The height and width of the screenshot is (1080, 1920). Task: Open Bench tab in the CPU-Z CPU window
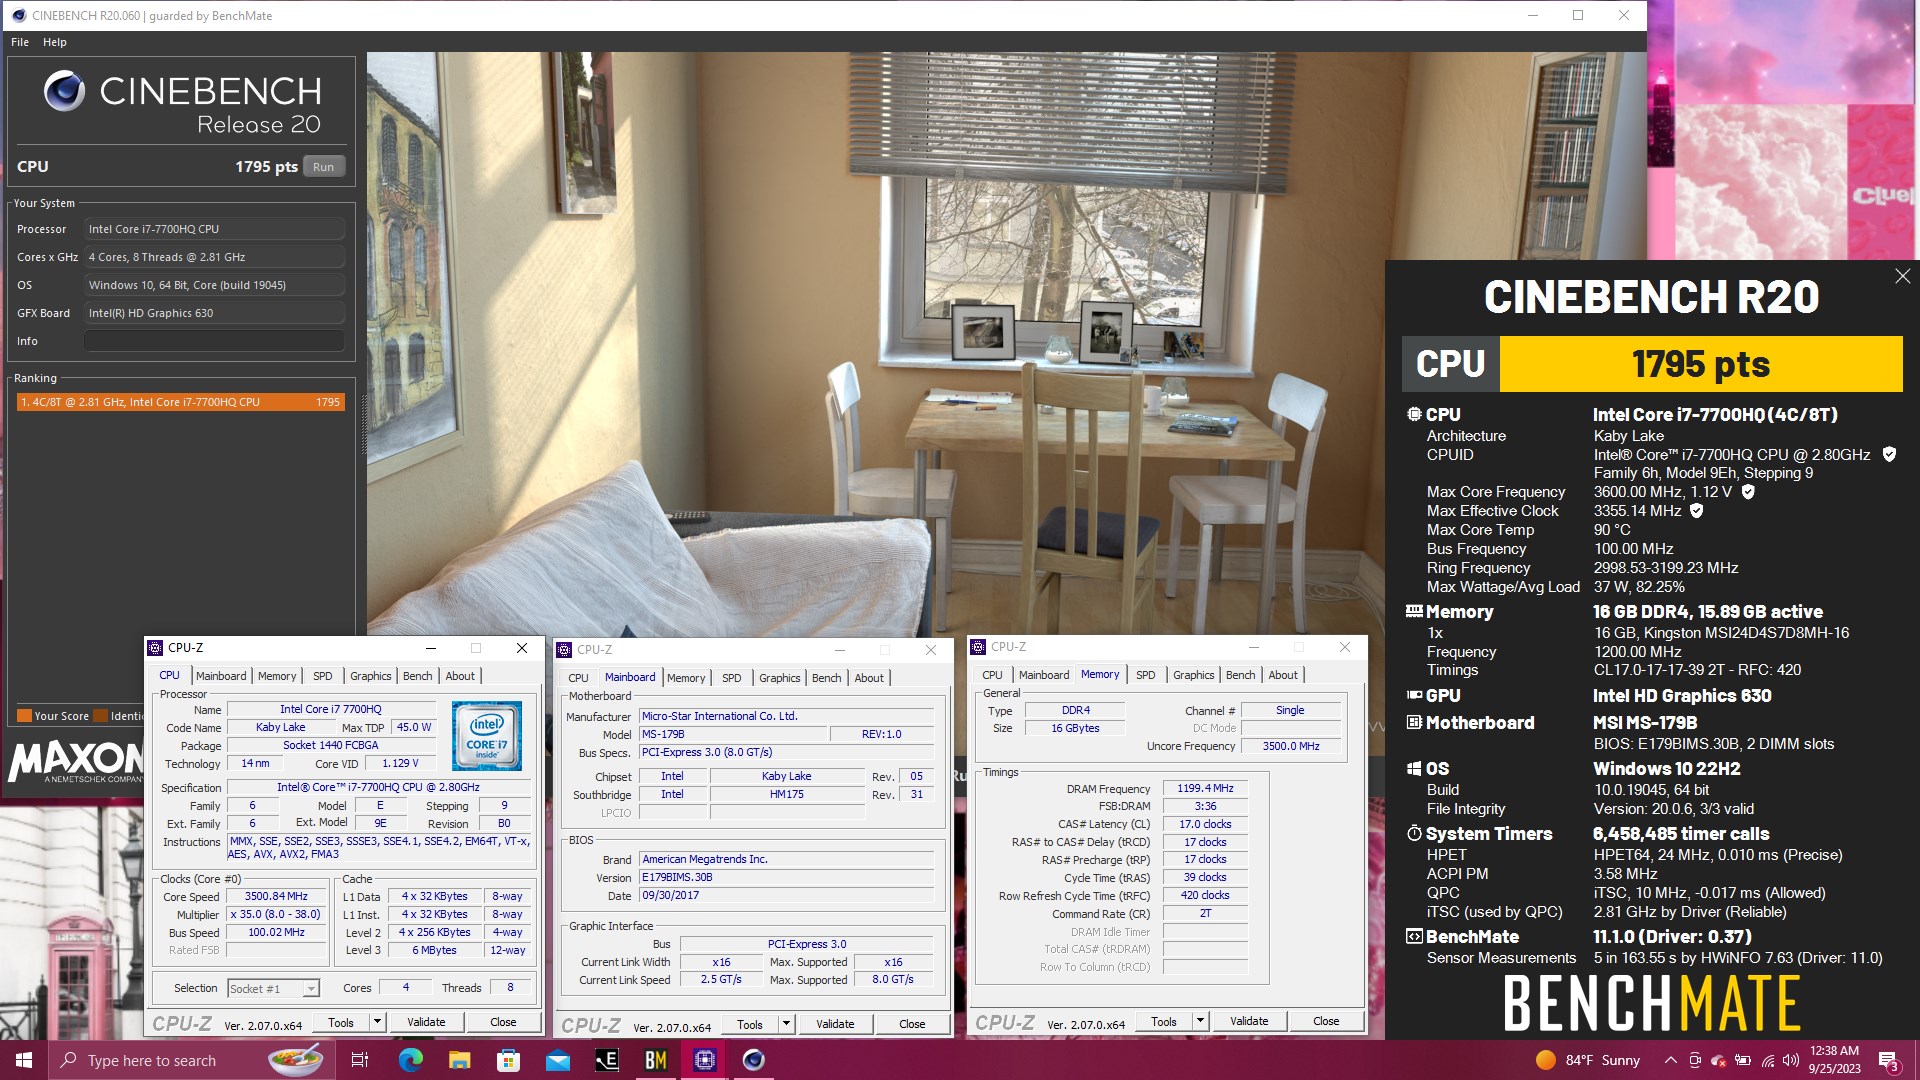coord(417,676)
